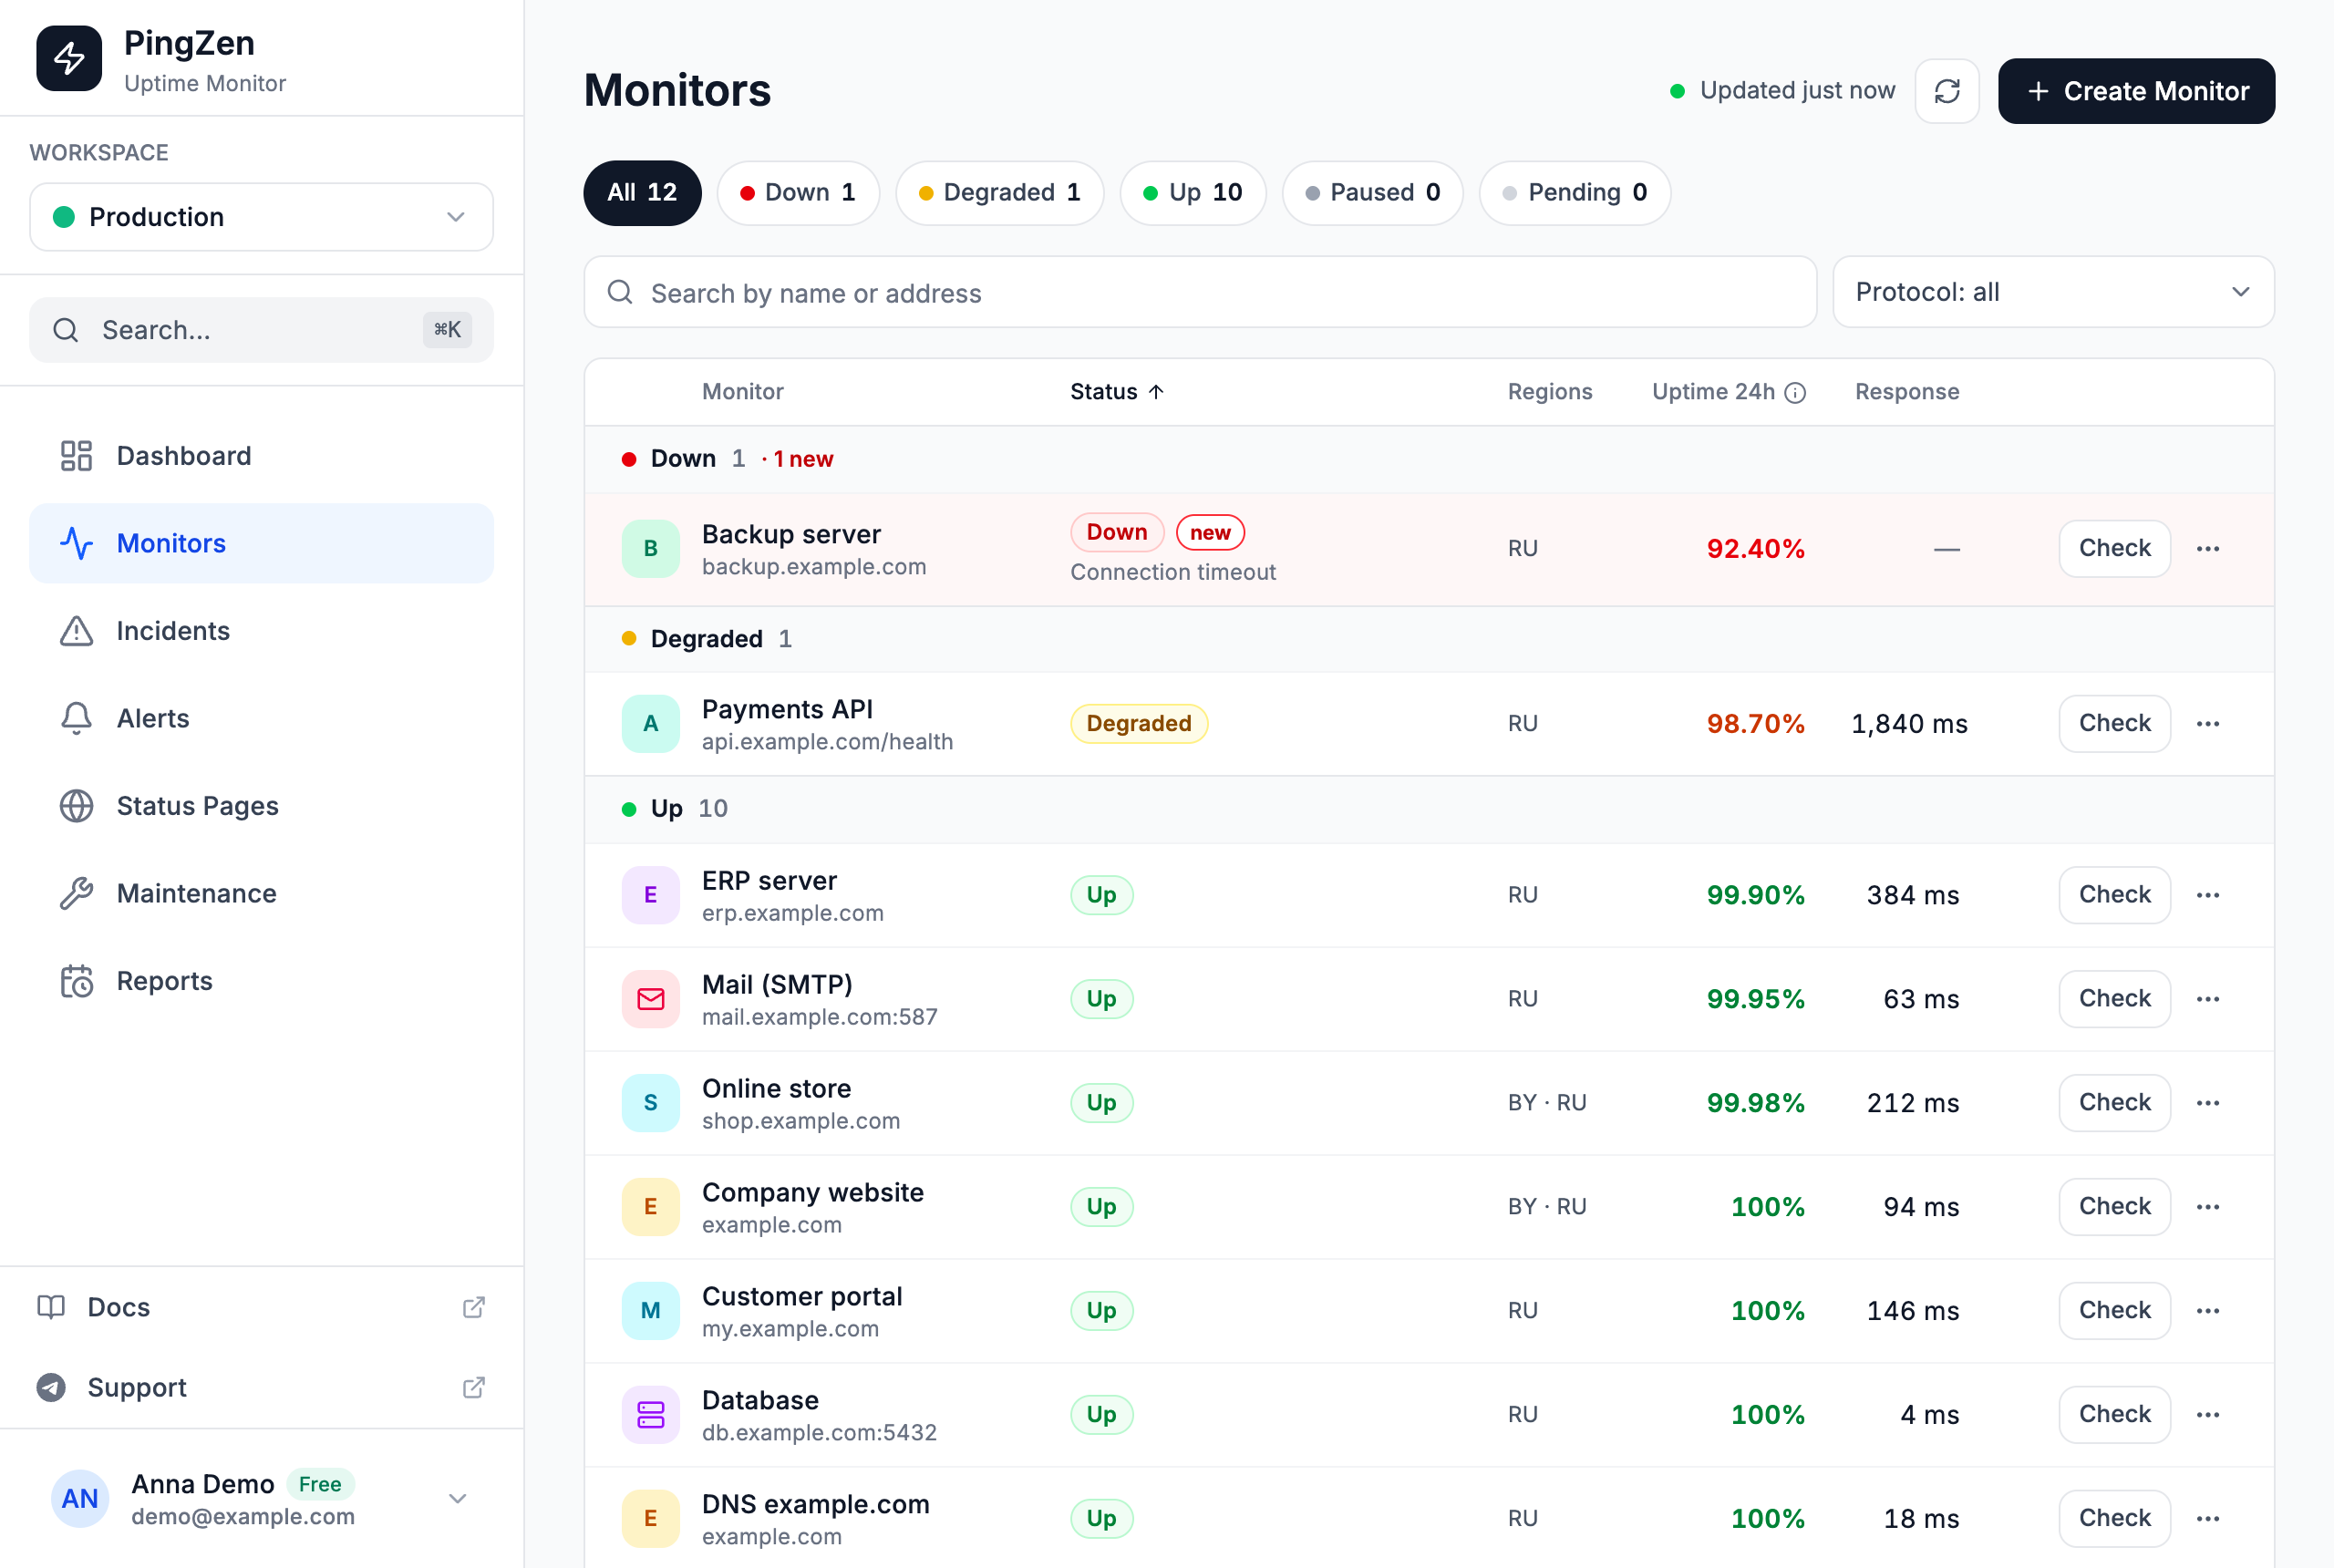Screen dimensions: 2334x1568
Task: Filter monitors by Down status
Action: pyautogui.click(x=798, y=193)
